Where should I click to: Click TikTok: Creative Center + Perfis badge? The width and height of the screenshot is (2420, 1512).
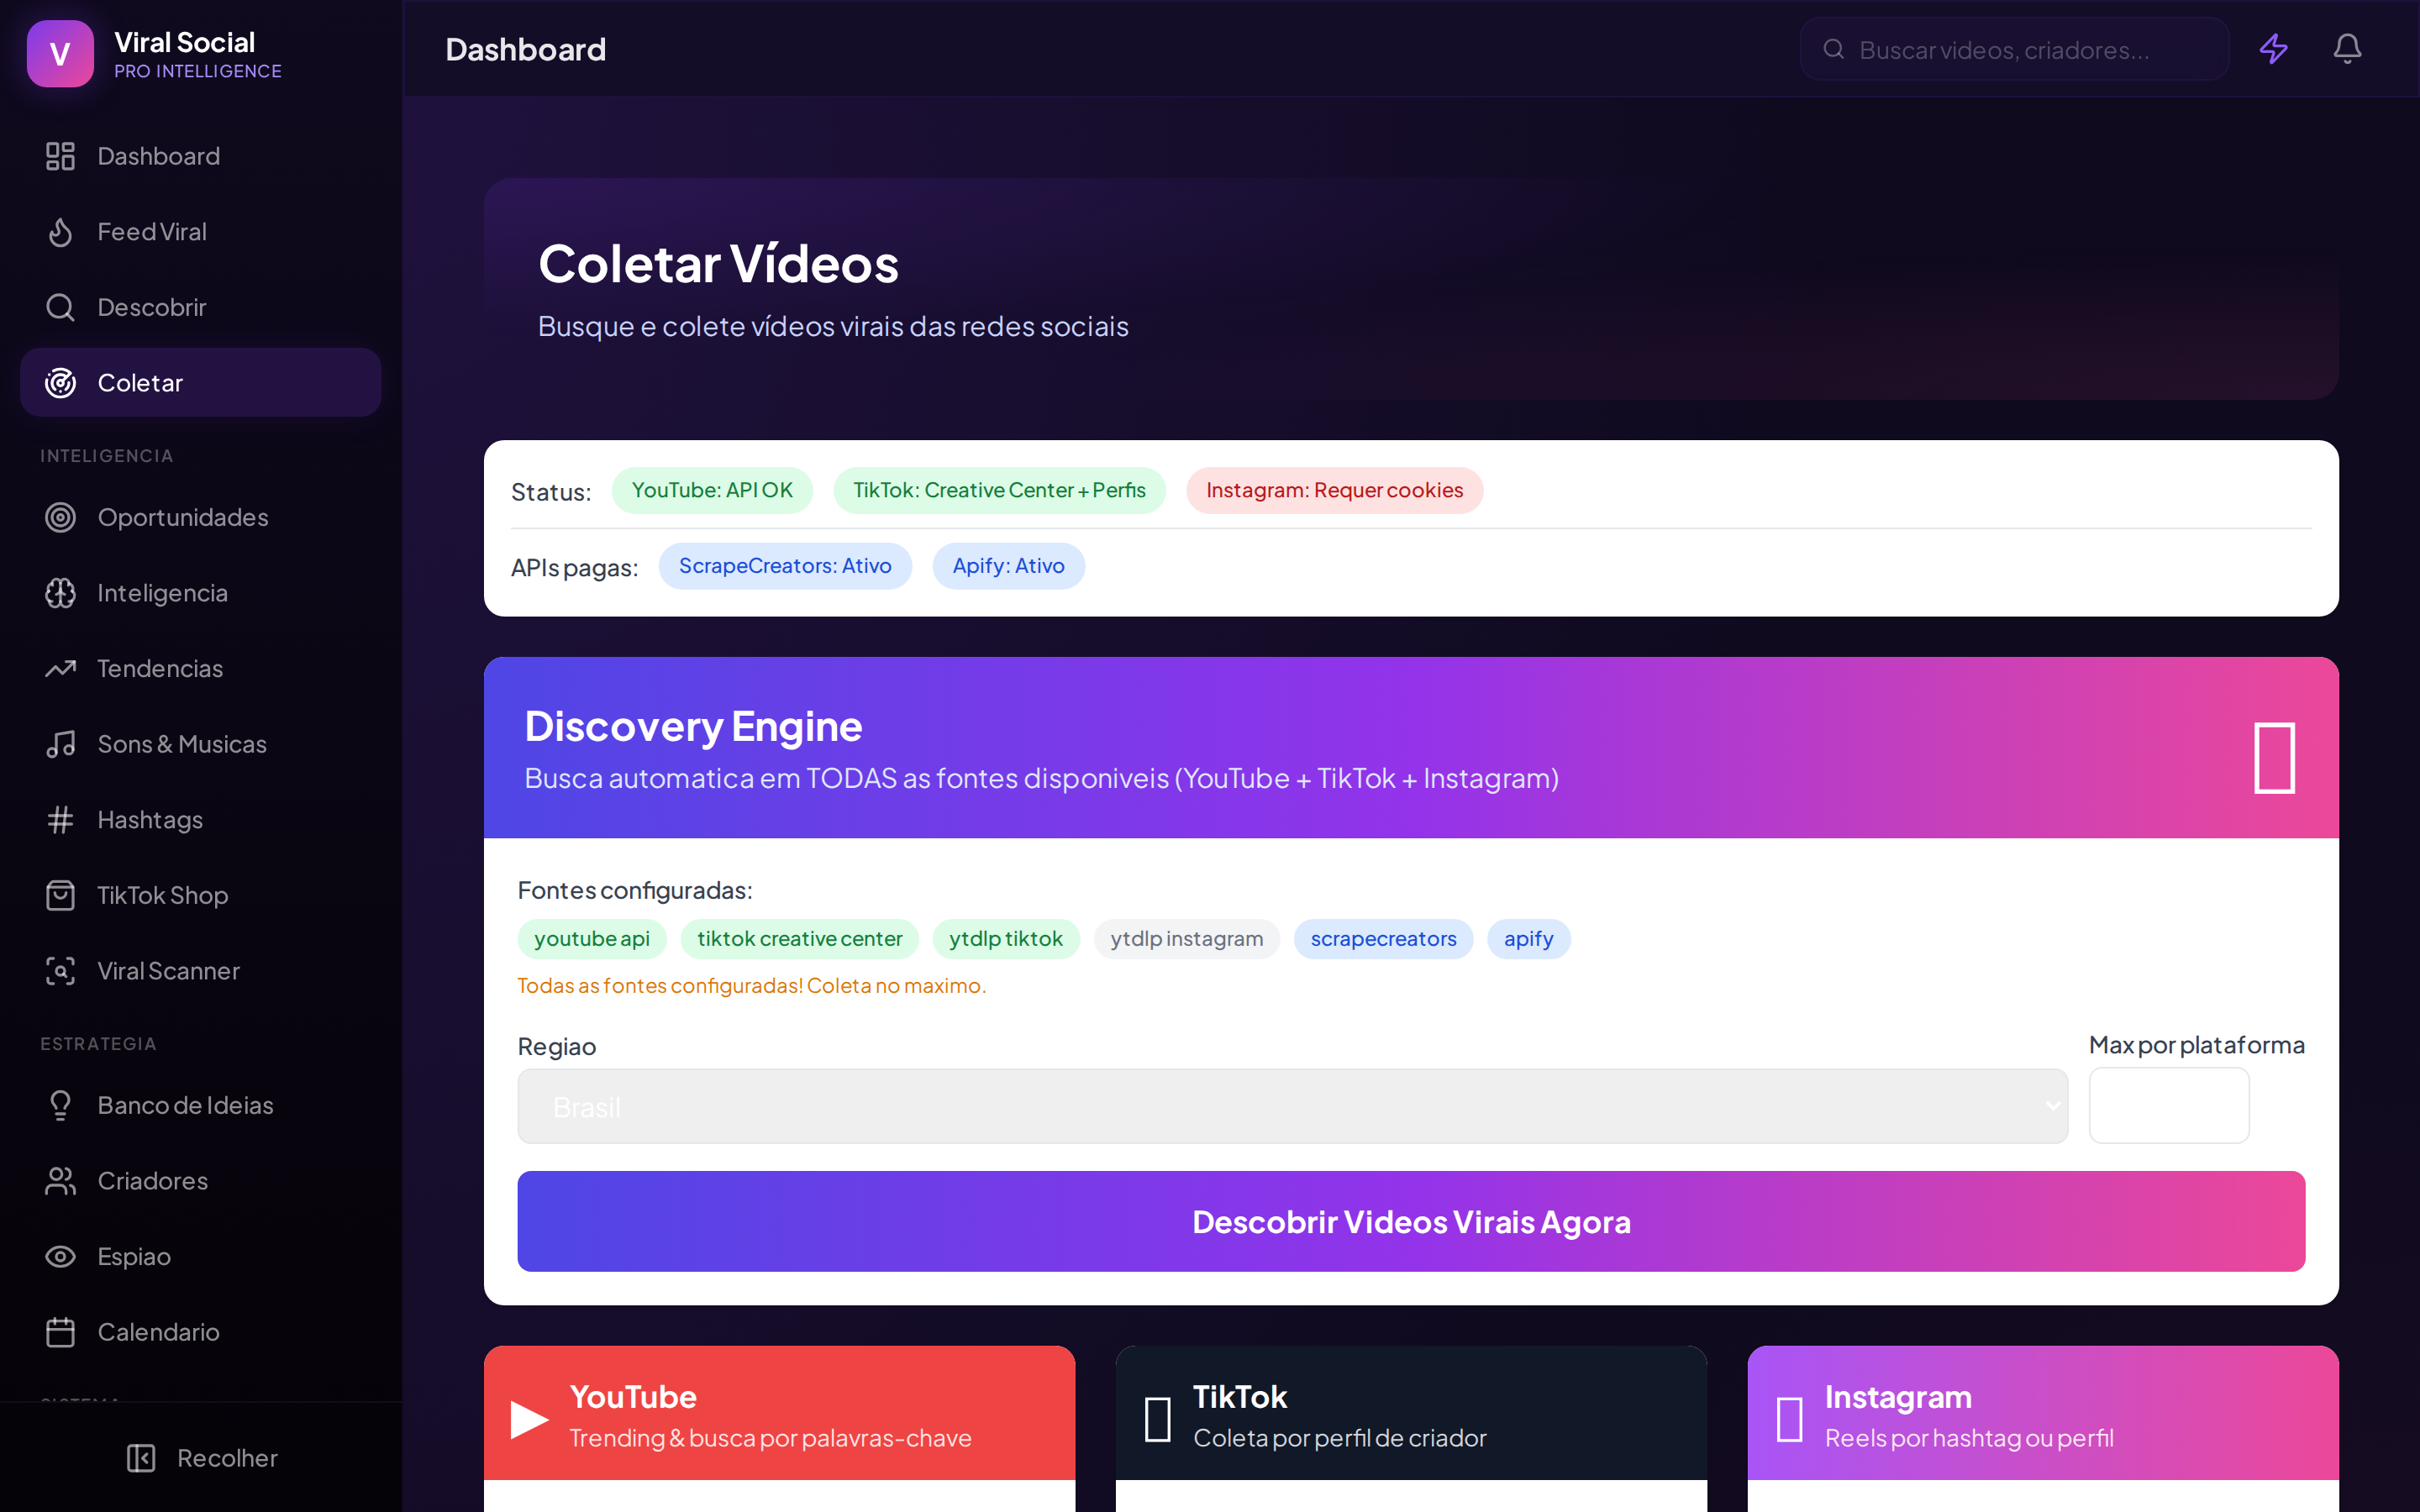[x=999, y=490]
